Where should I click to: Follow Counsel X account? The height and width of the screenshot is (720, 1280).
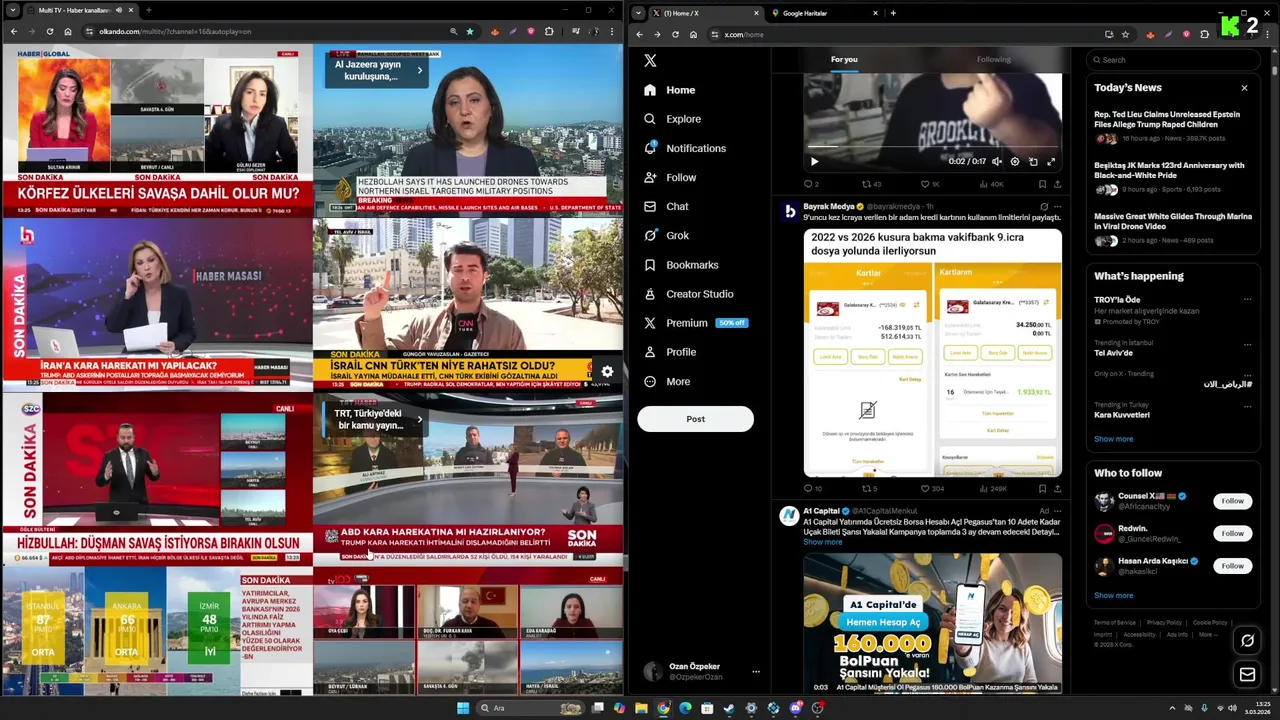[1232, 501]
